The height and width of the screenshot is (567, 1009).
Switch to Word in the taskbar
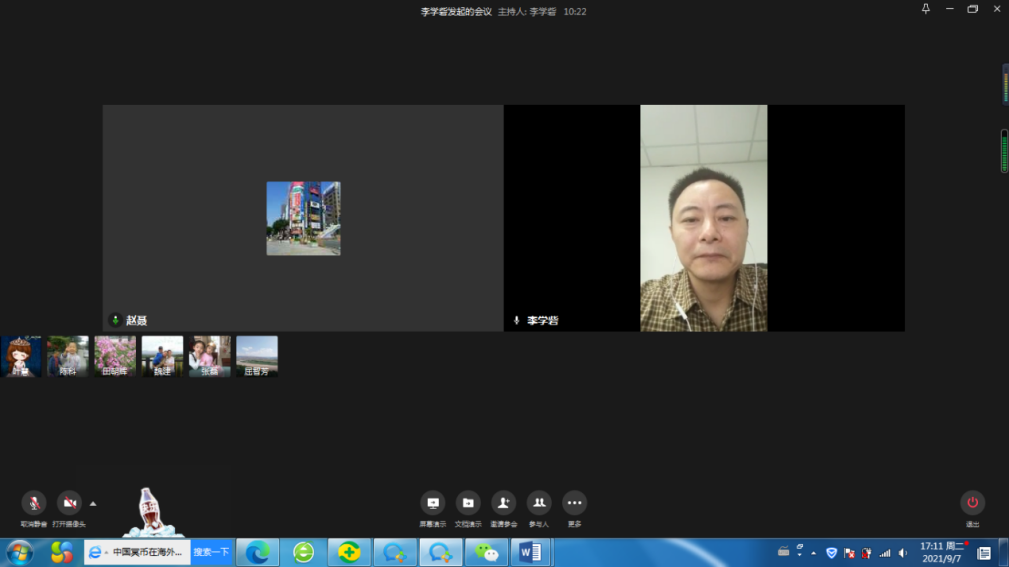[530, 552]
